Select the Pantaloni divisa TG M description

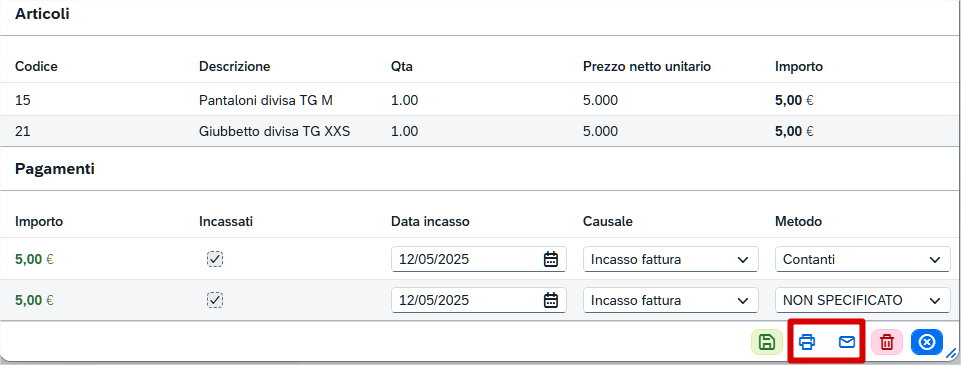[266, 100]
